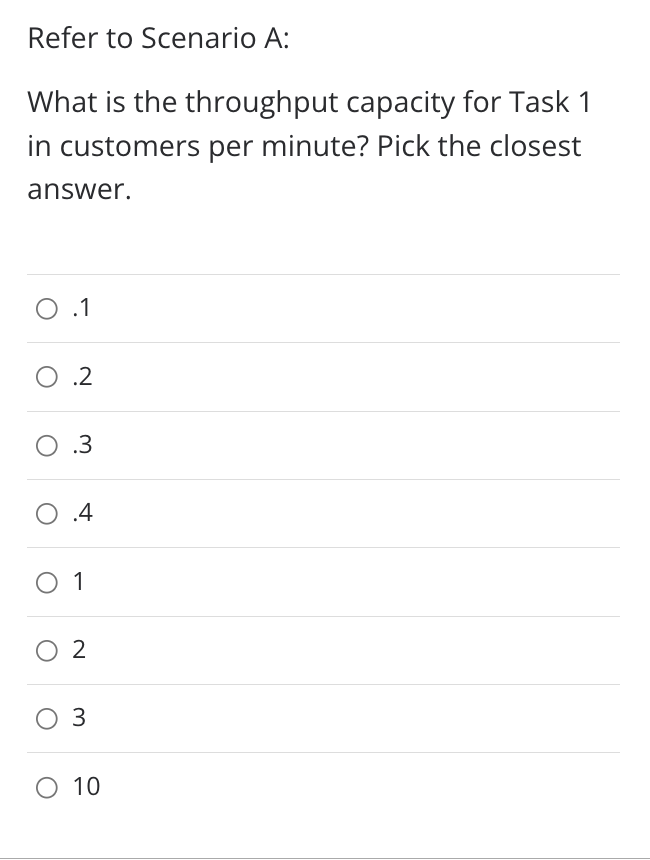This screenshot has height=860, width=650.
Task: Select the radio button for answer .1
Action: tap(46, 308)
